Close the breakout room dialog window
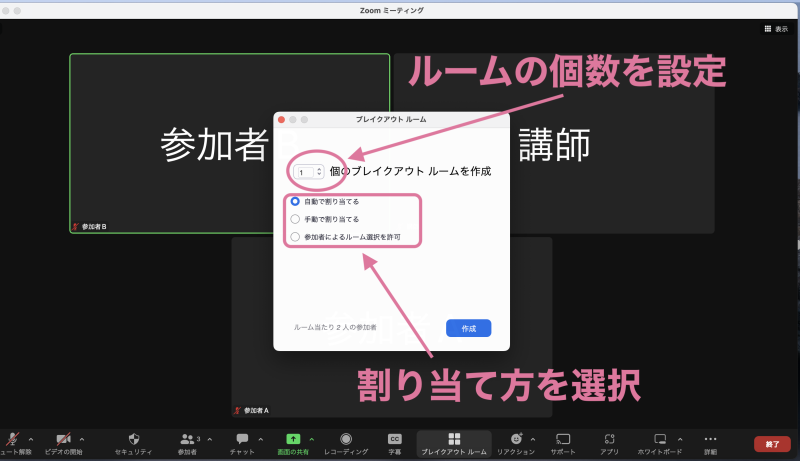Screen dimensions: 800x461 point(281,119)
